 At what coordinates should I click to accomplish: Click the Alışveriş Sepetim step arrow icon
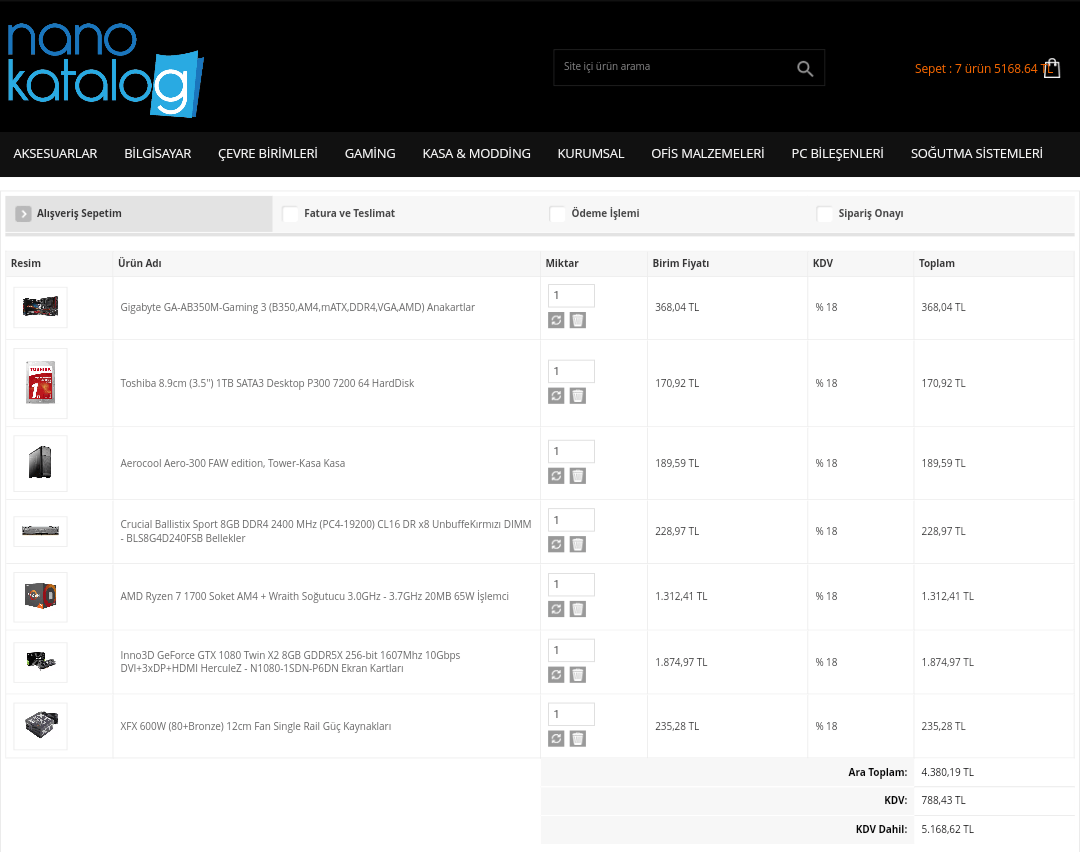click(x=23, y=214)
